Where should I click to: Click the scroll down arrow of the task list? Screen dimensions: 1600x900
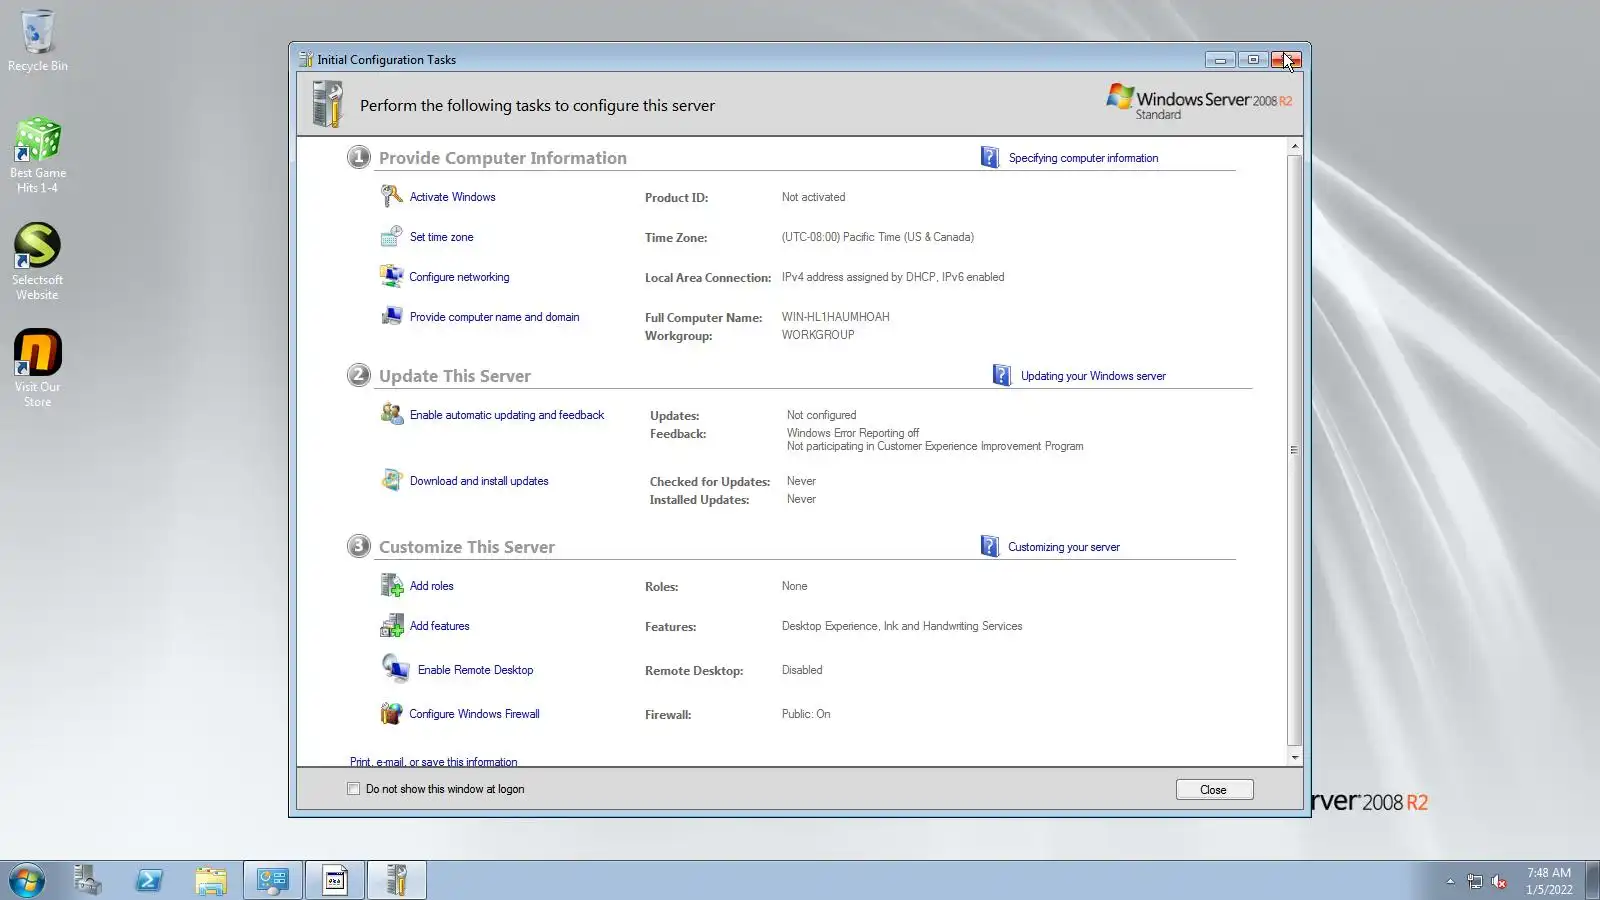(x=1295, y=758)
